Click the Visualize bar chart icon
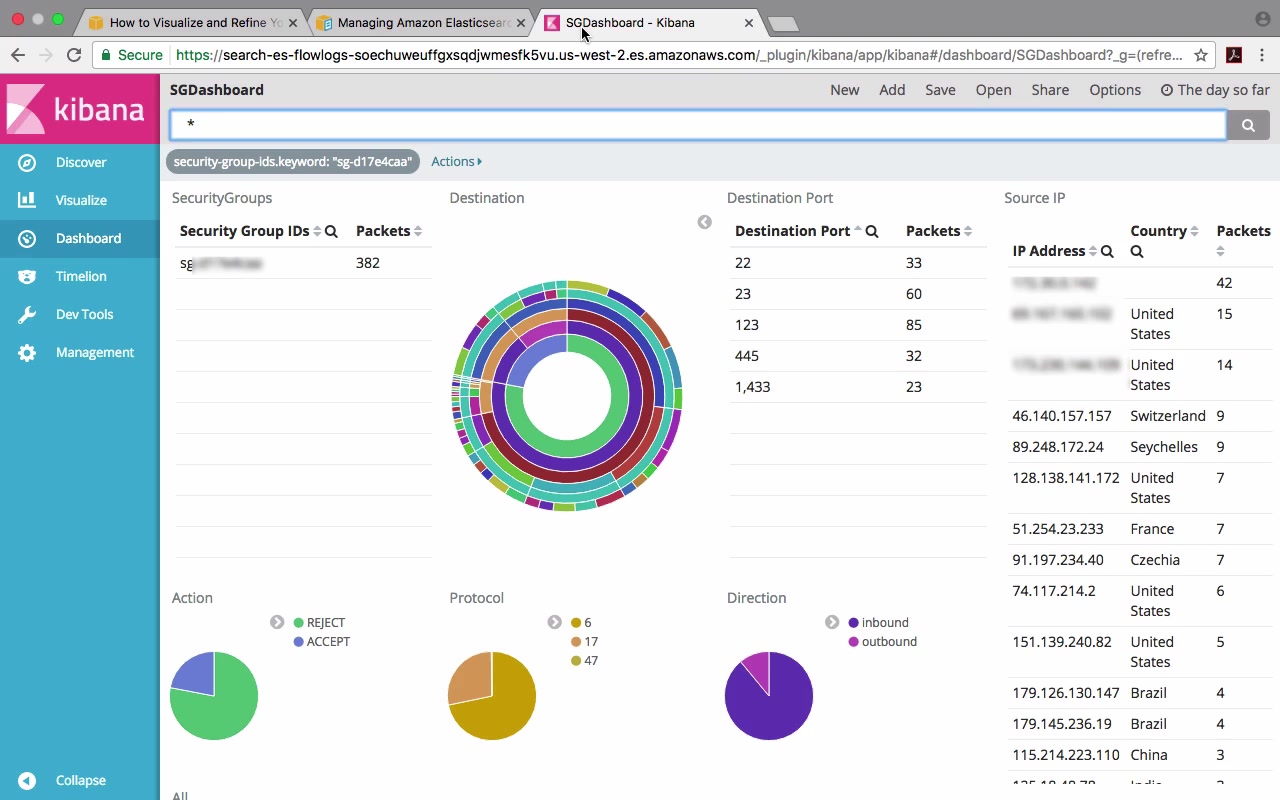The image size is (1280, 800). 27,200
